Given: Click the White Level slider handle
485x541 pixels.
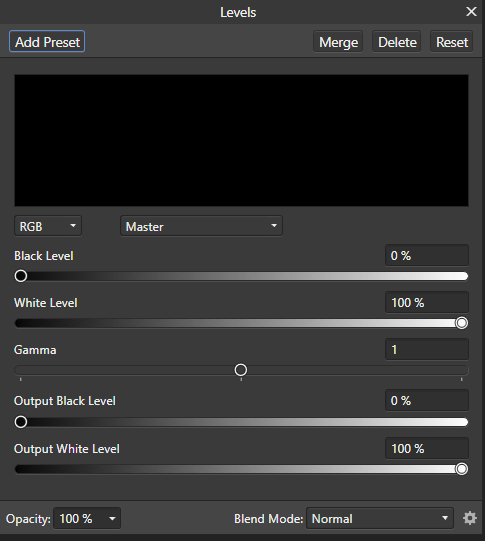Looking at the screenshot, I should (x=462, y=323).
